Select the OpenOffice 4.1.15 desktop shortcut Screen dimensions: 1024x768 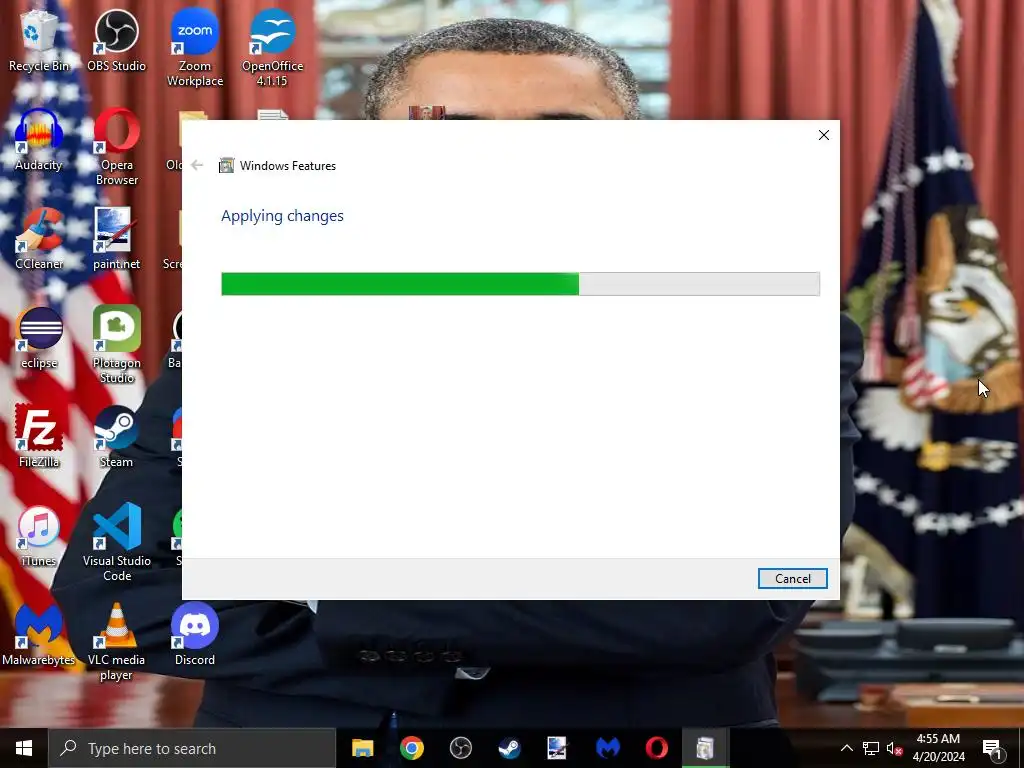272,48
